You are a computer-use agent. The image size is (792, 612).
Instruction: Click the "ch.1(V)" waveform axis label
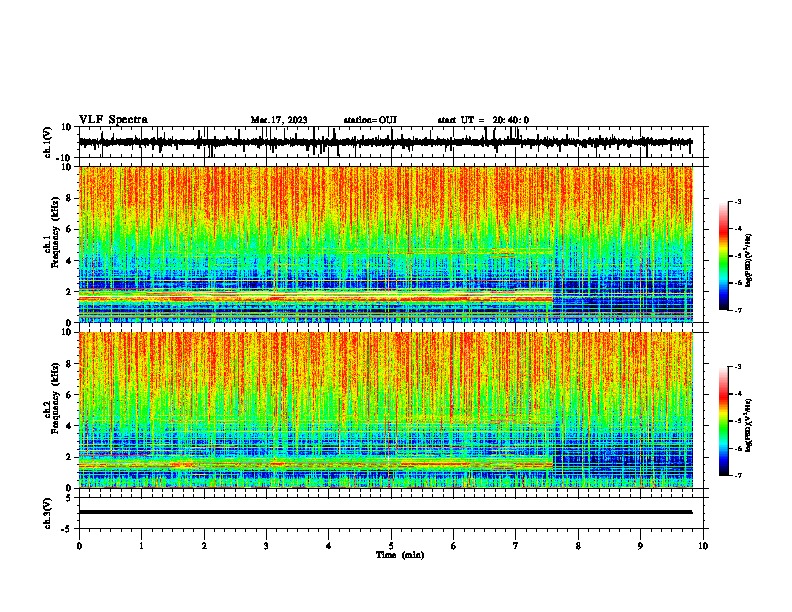pos(48,142)
